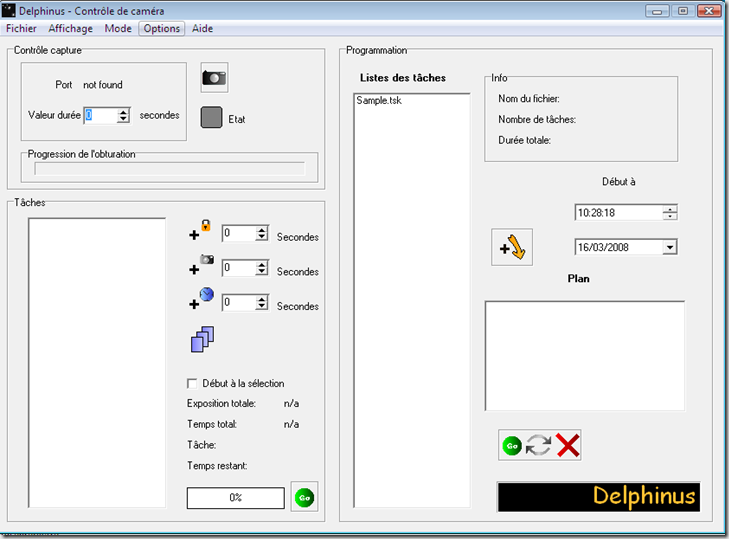Click the Delphinus app icon in title bar
This screenshot has width=729, height=539.
[8, 10]
